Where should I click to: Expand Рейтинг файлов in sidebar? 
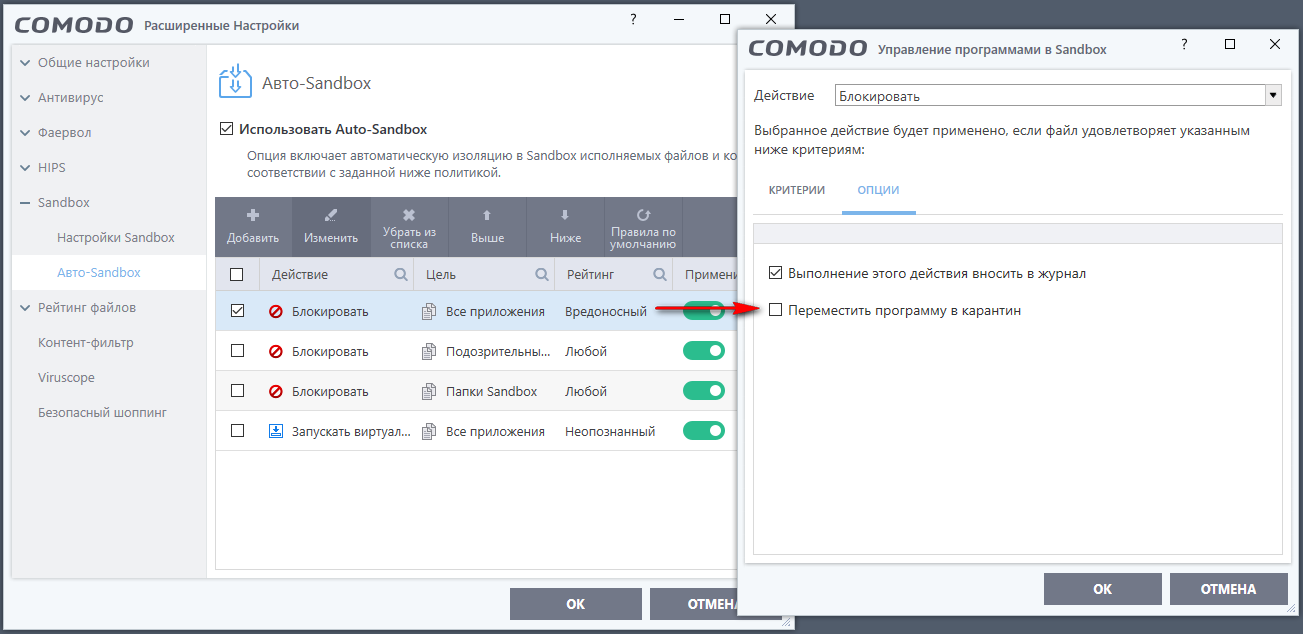26,308
